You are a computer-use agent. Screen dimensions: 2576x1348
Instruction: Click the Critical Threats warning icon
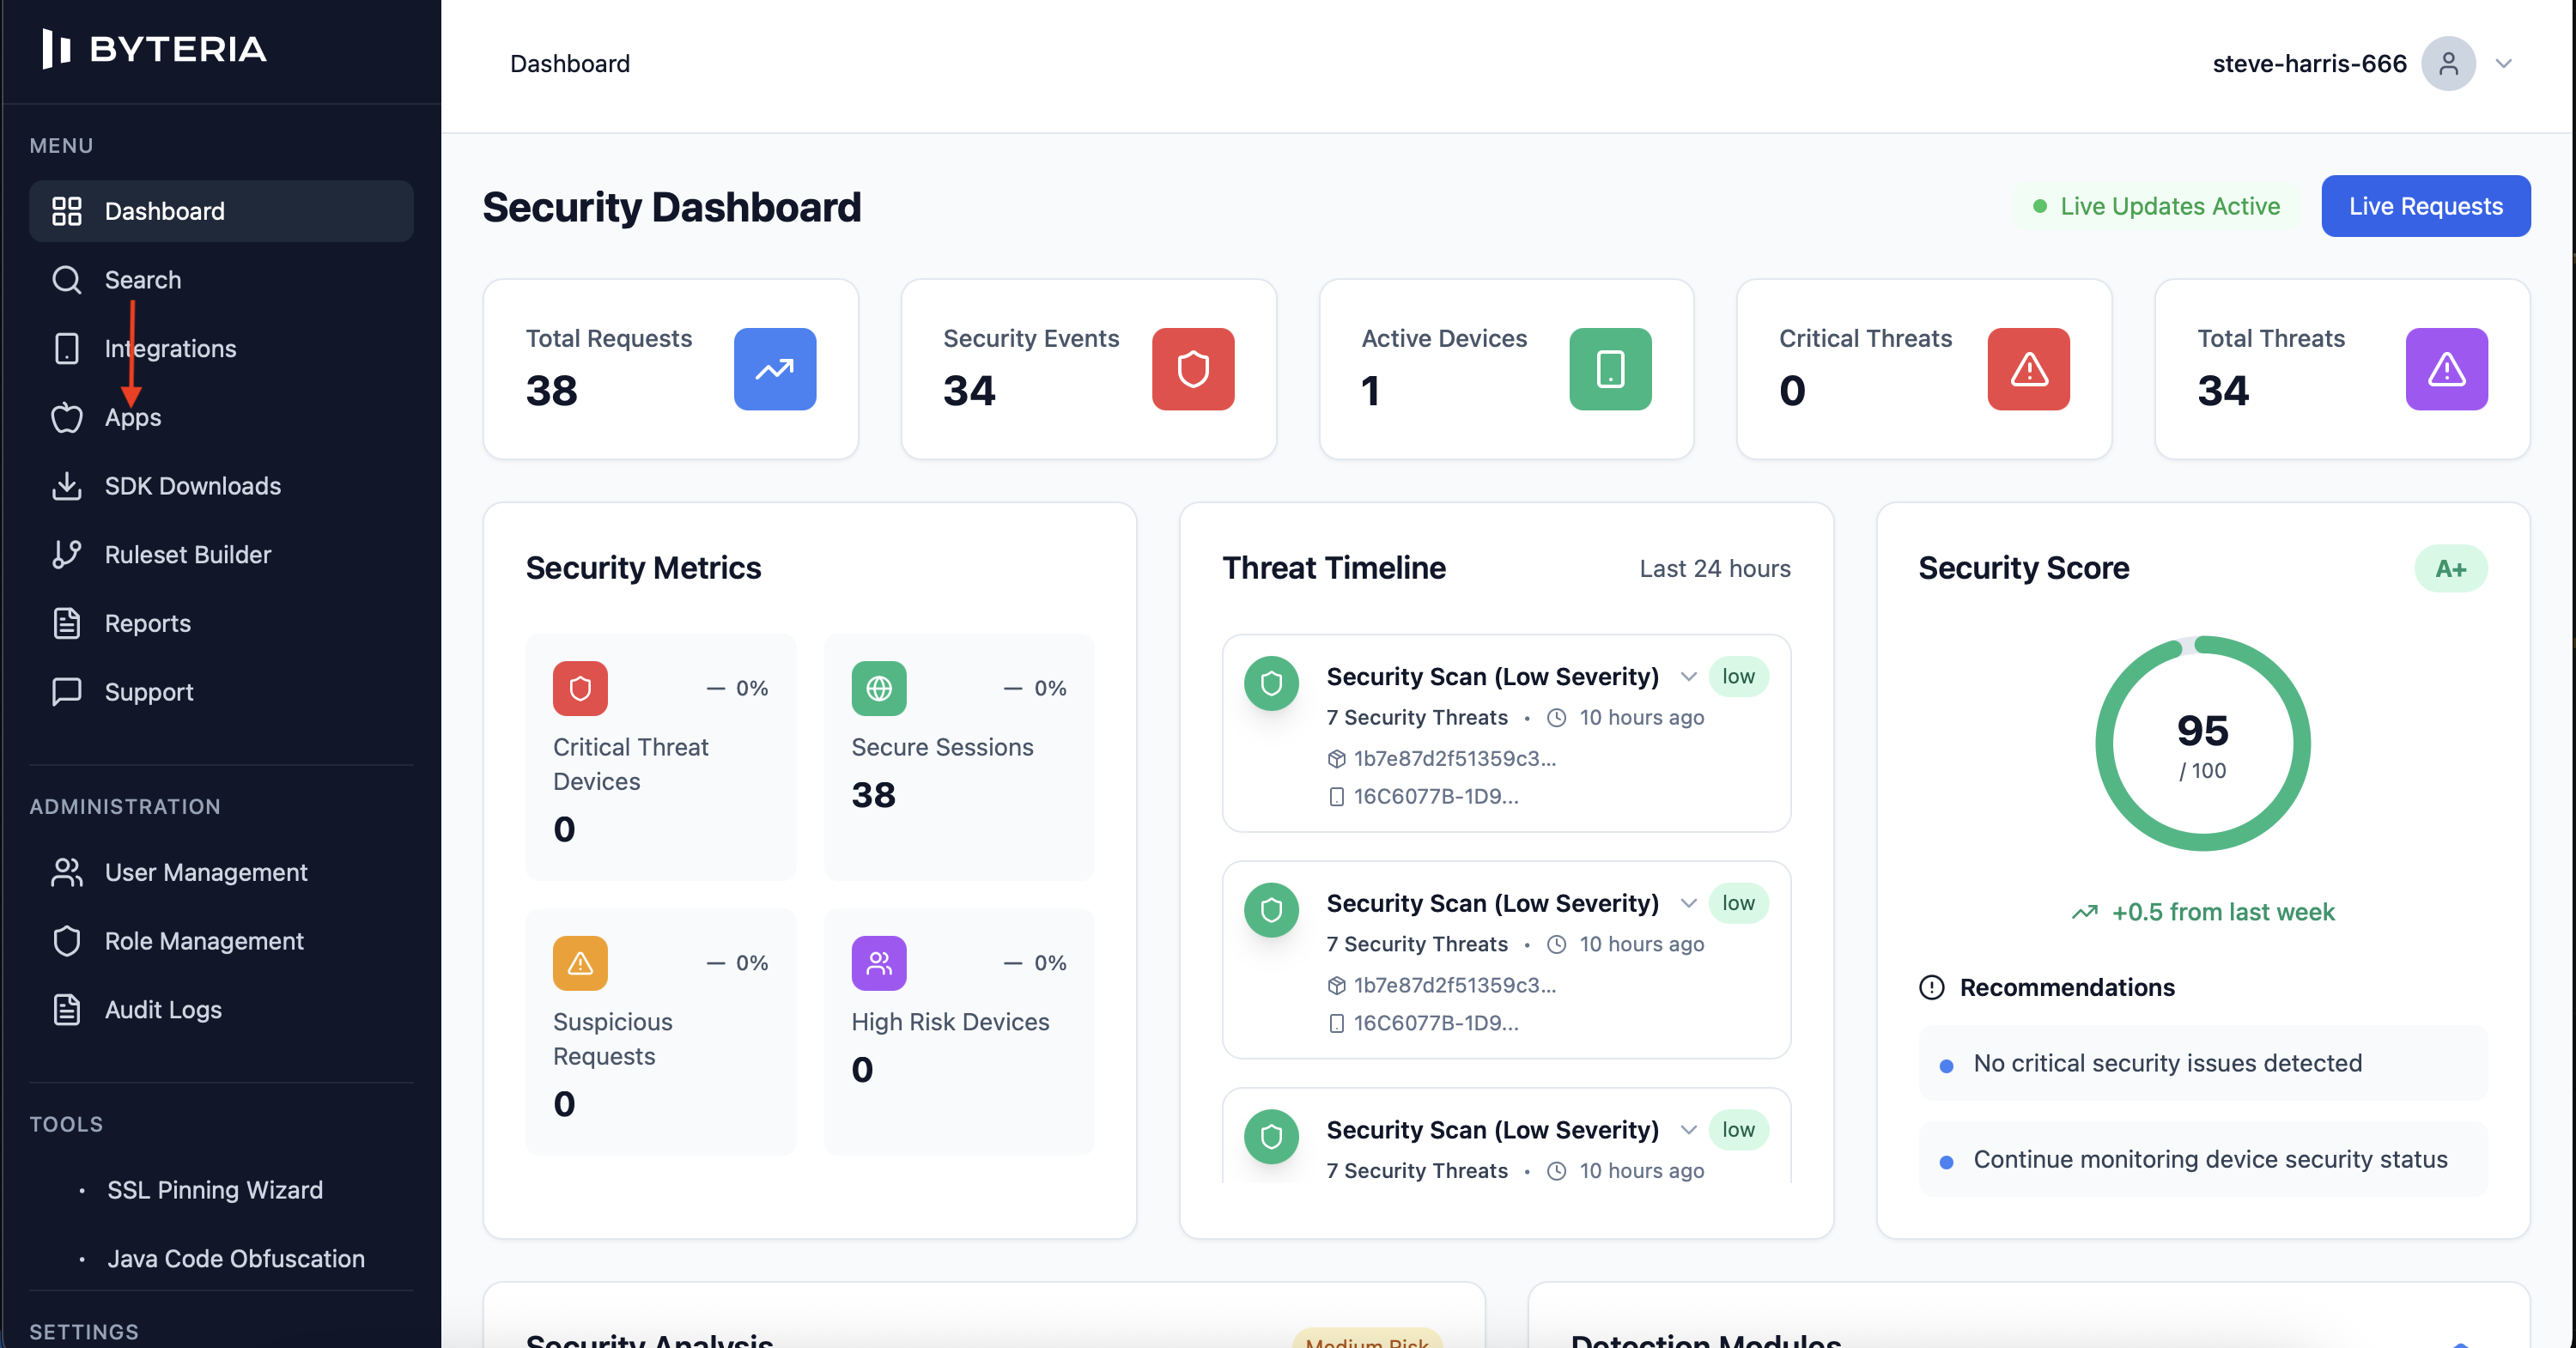point(2028,369)
